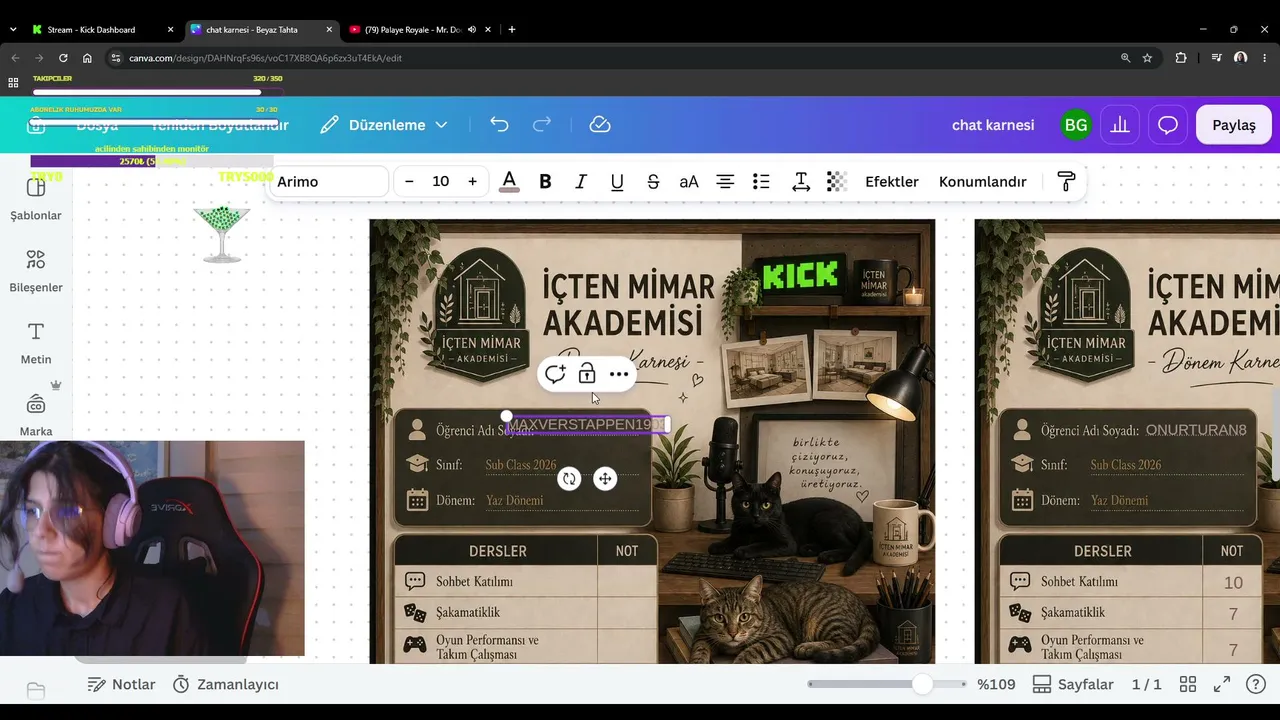Bookmark this page with the star
Screen dimensions: 1280x720
[x=1147, y=58]
